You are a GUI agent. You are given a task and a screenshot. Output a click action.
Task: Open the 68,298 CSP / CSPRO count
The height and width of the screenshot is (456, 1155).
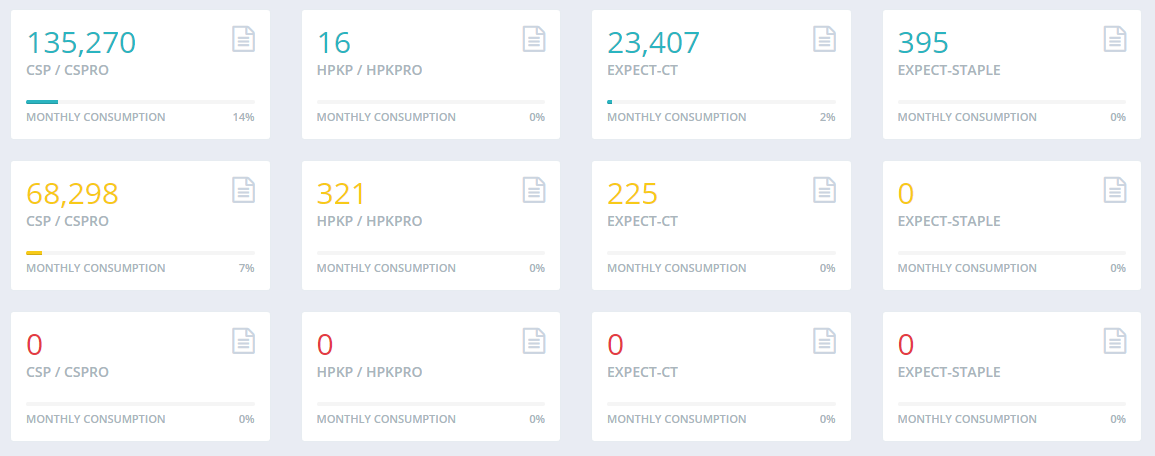click(x=72, y=194)
